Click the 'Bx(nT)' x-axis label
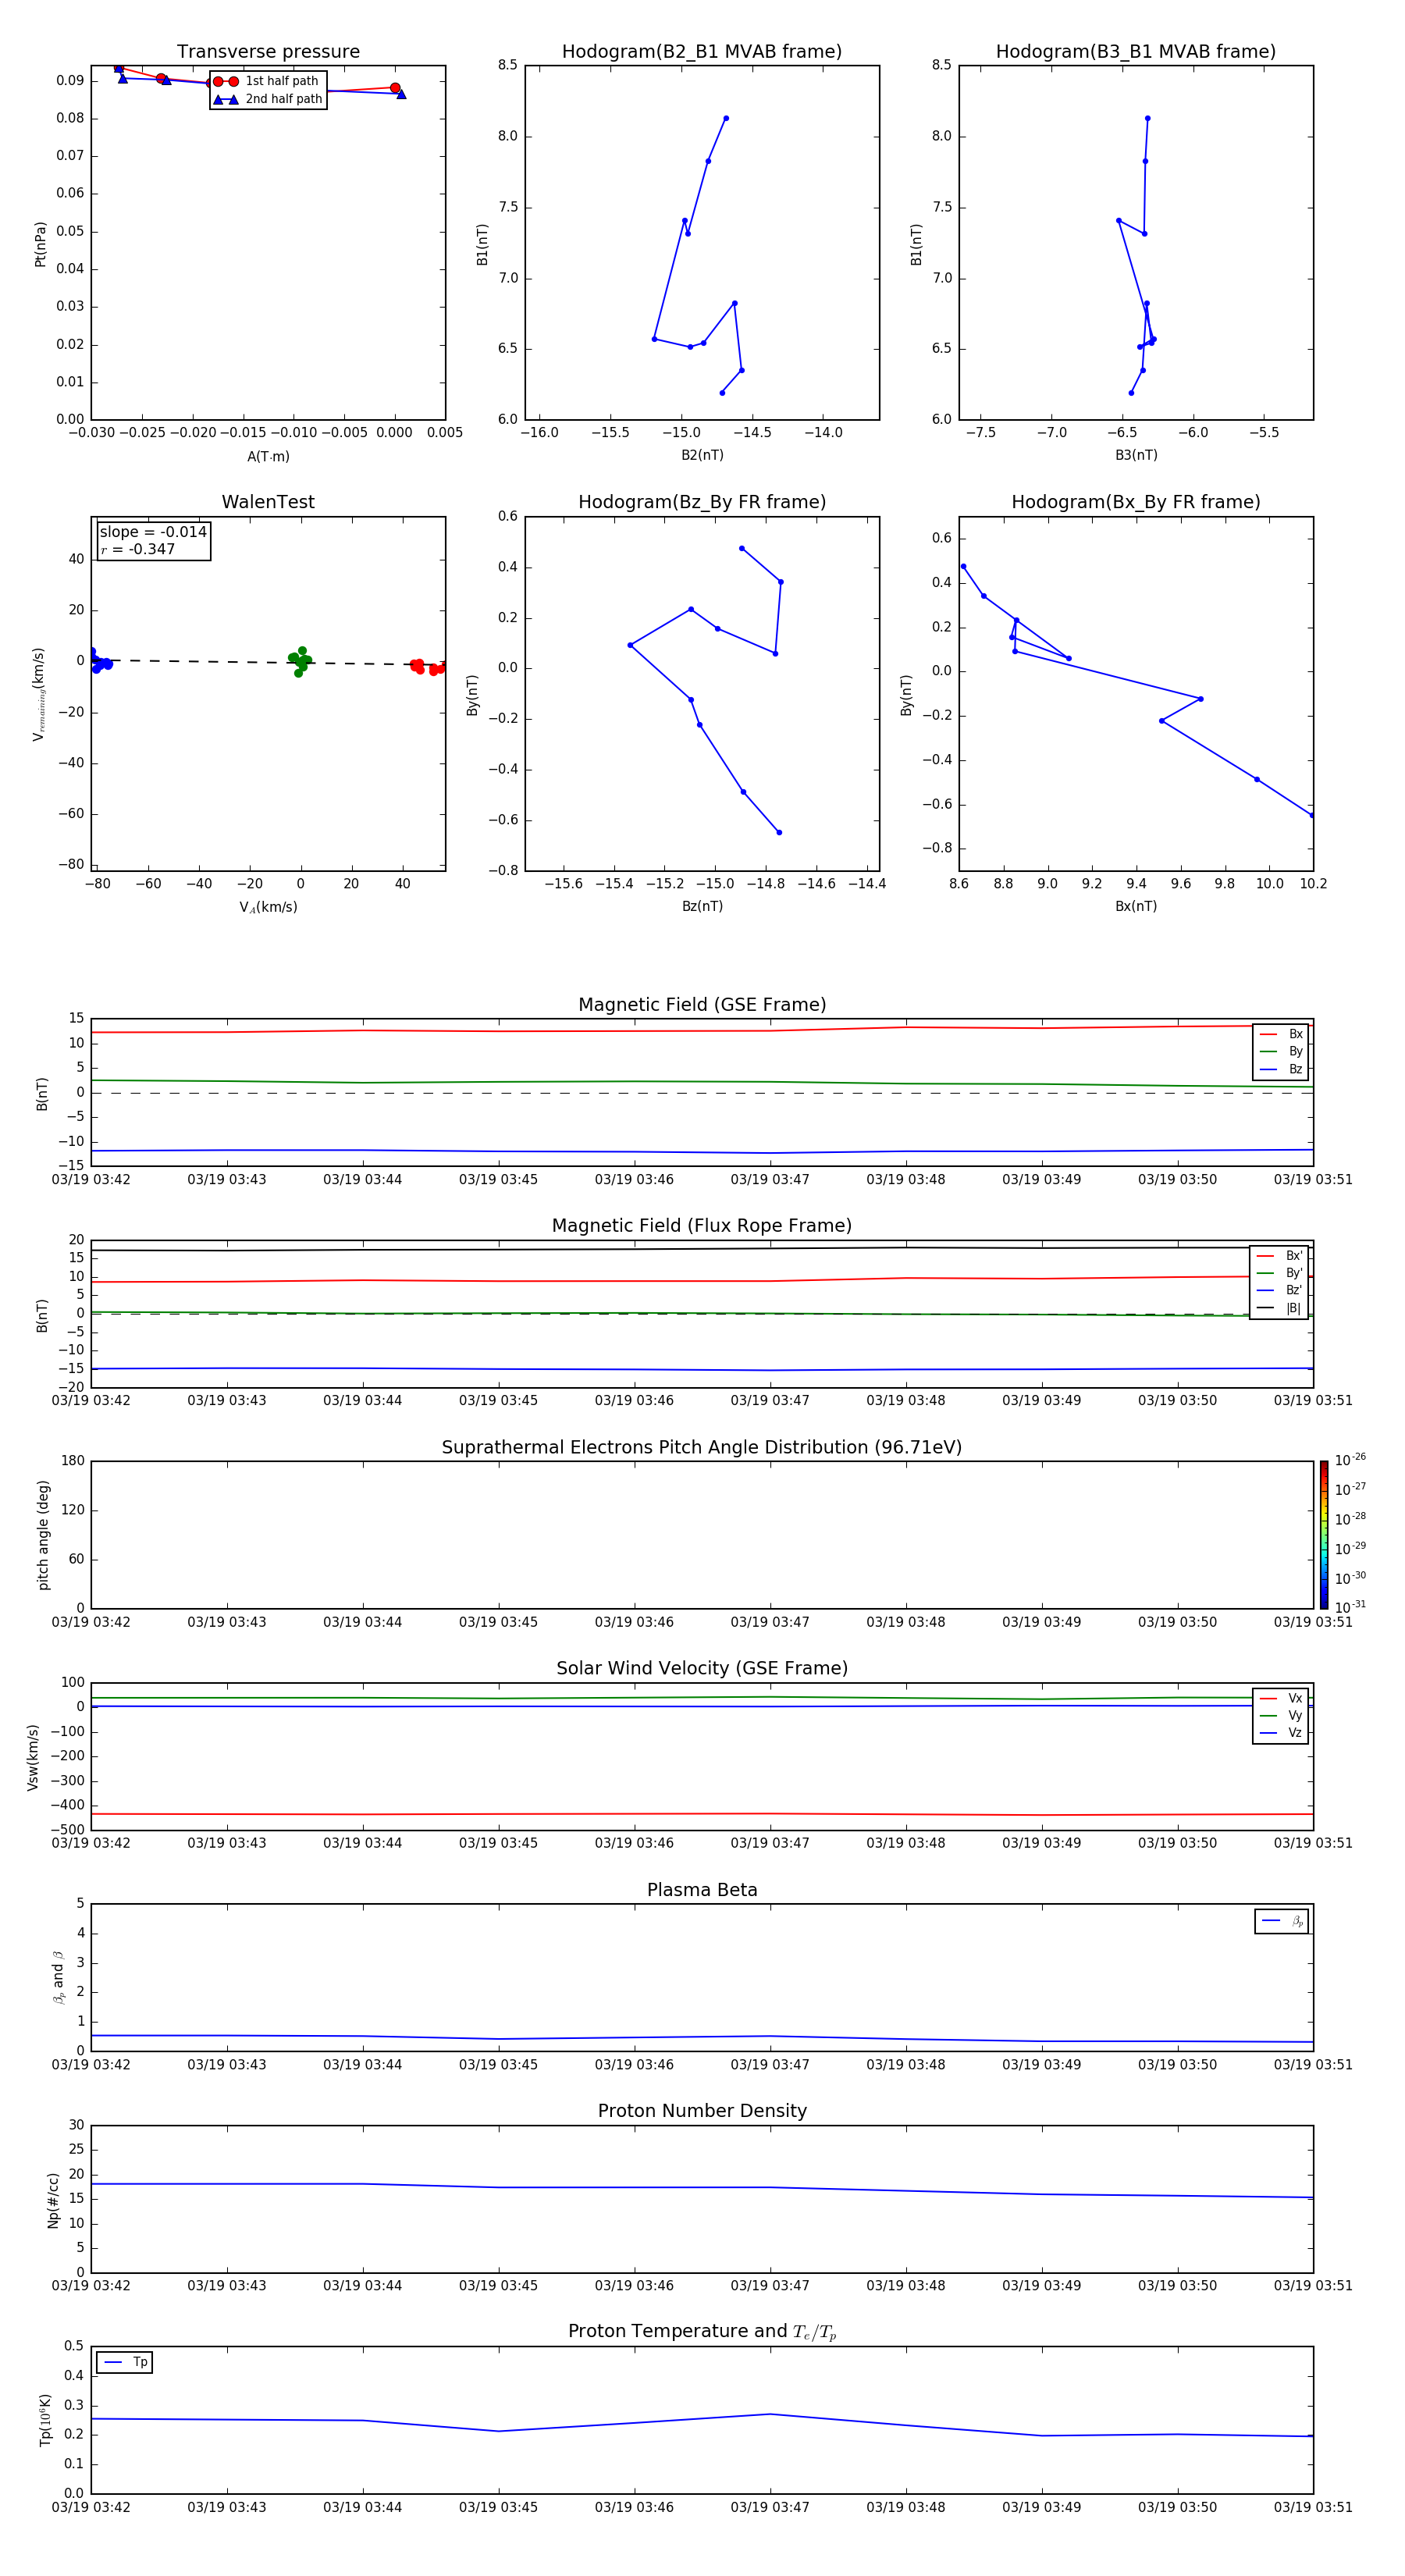 (1136, 906)
